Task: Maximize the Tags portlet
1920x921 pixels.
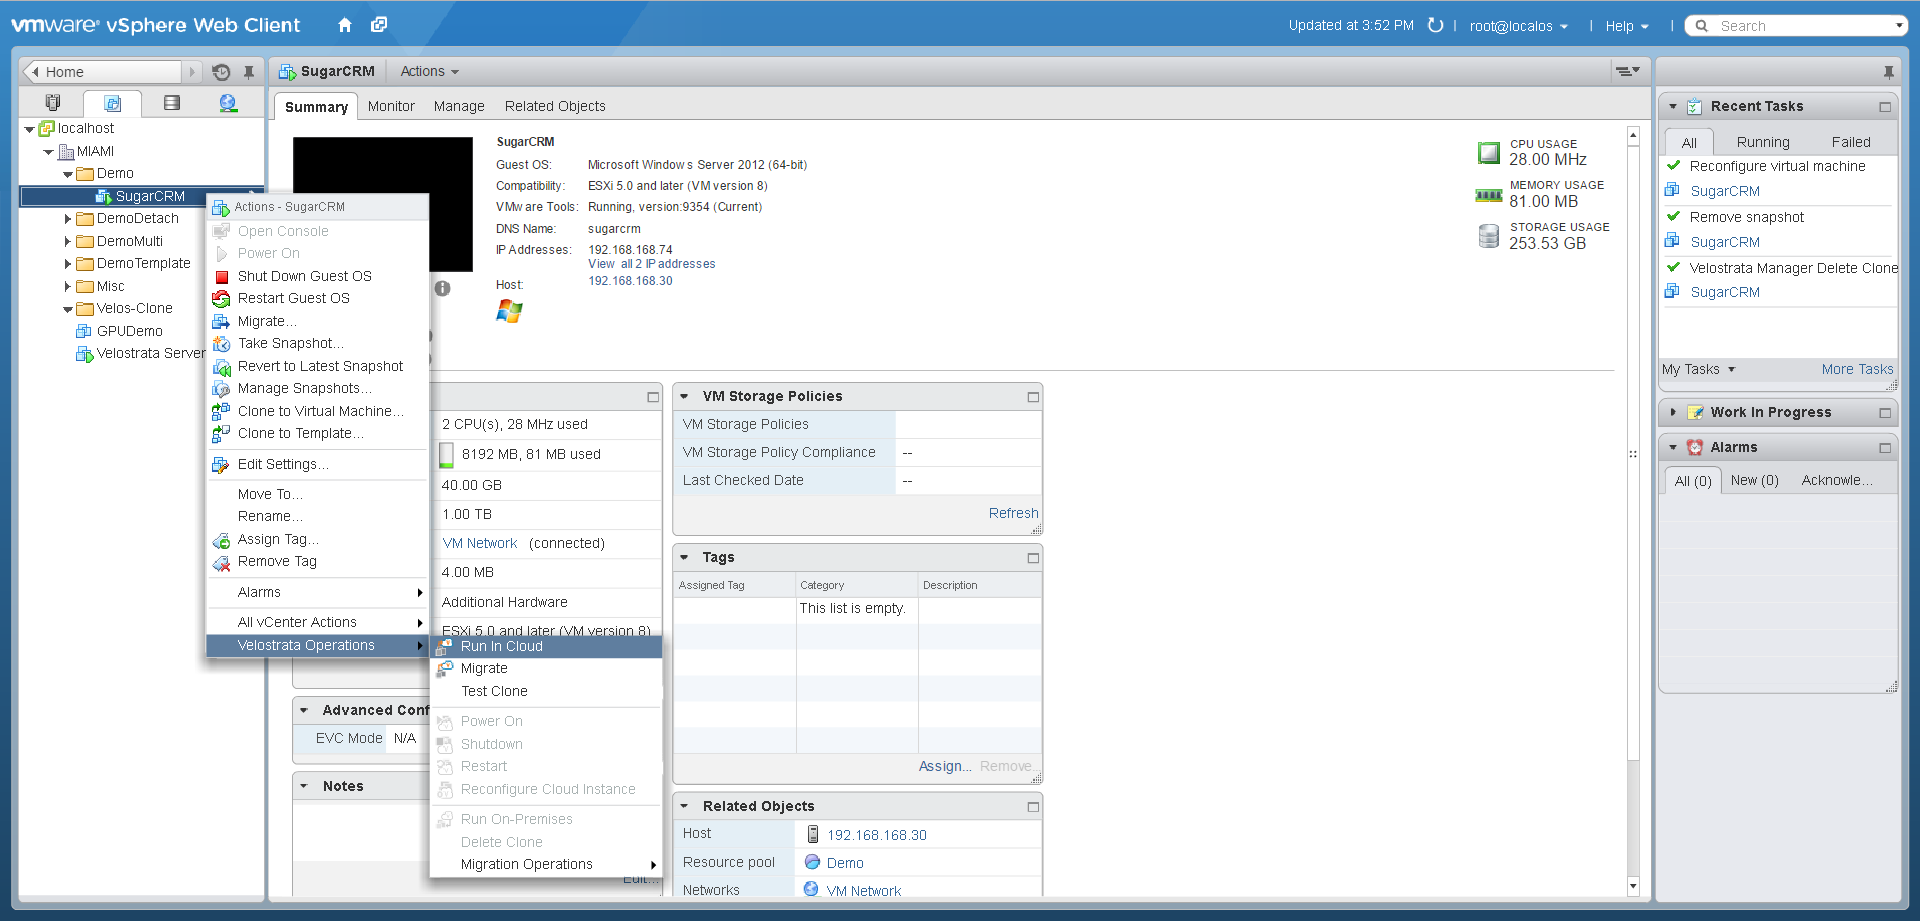Action: [x=1033, y=558]
